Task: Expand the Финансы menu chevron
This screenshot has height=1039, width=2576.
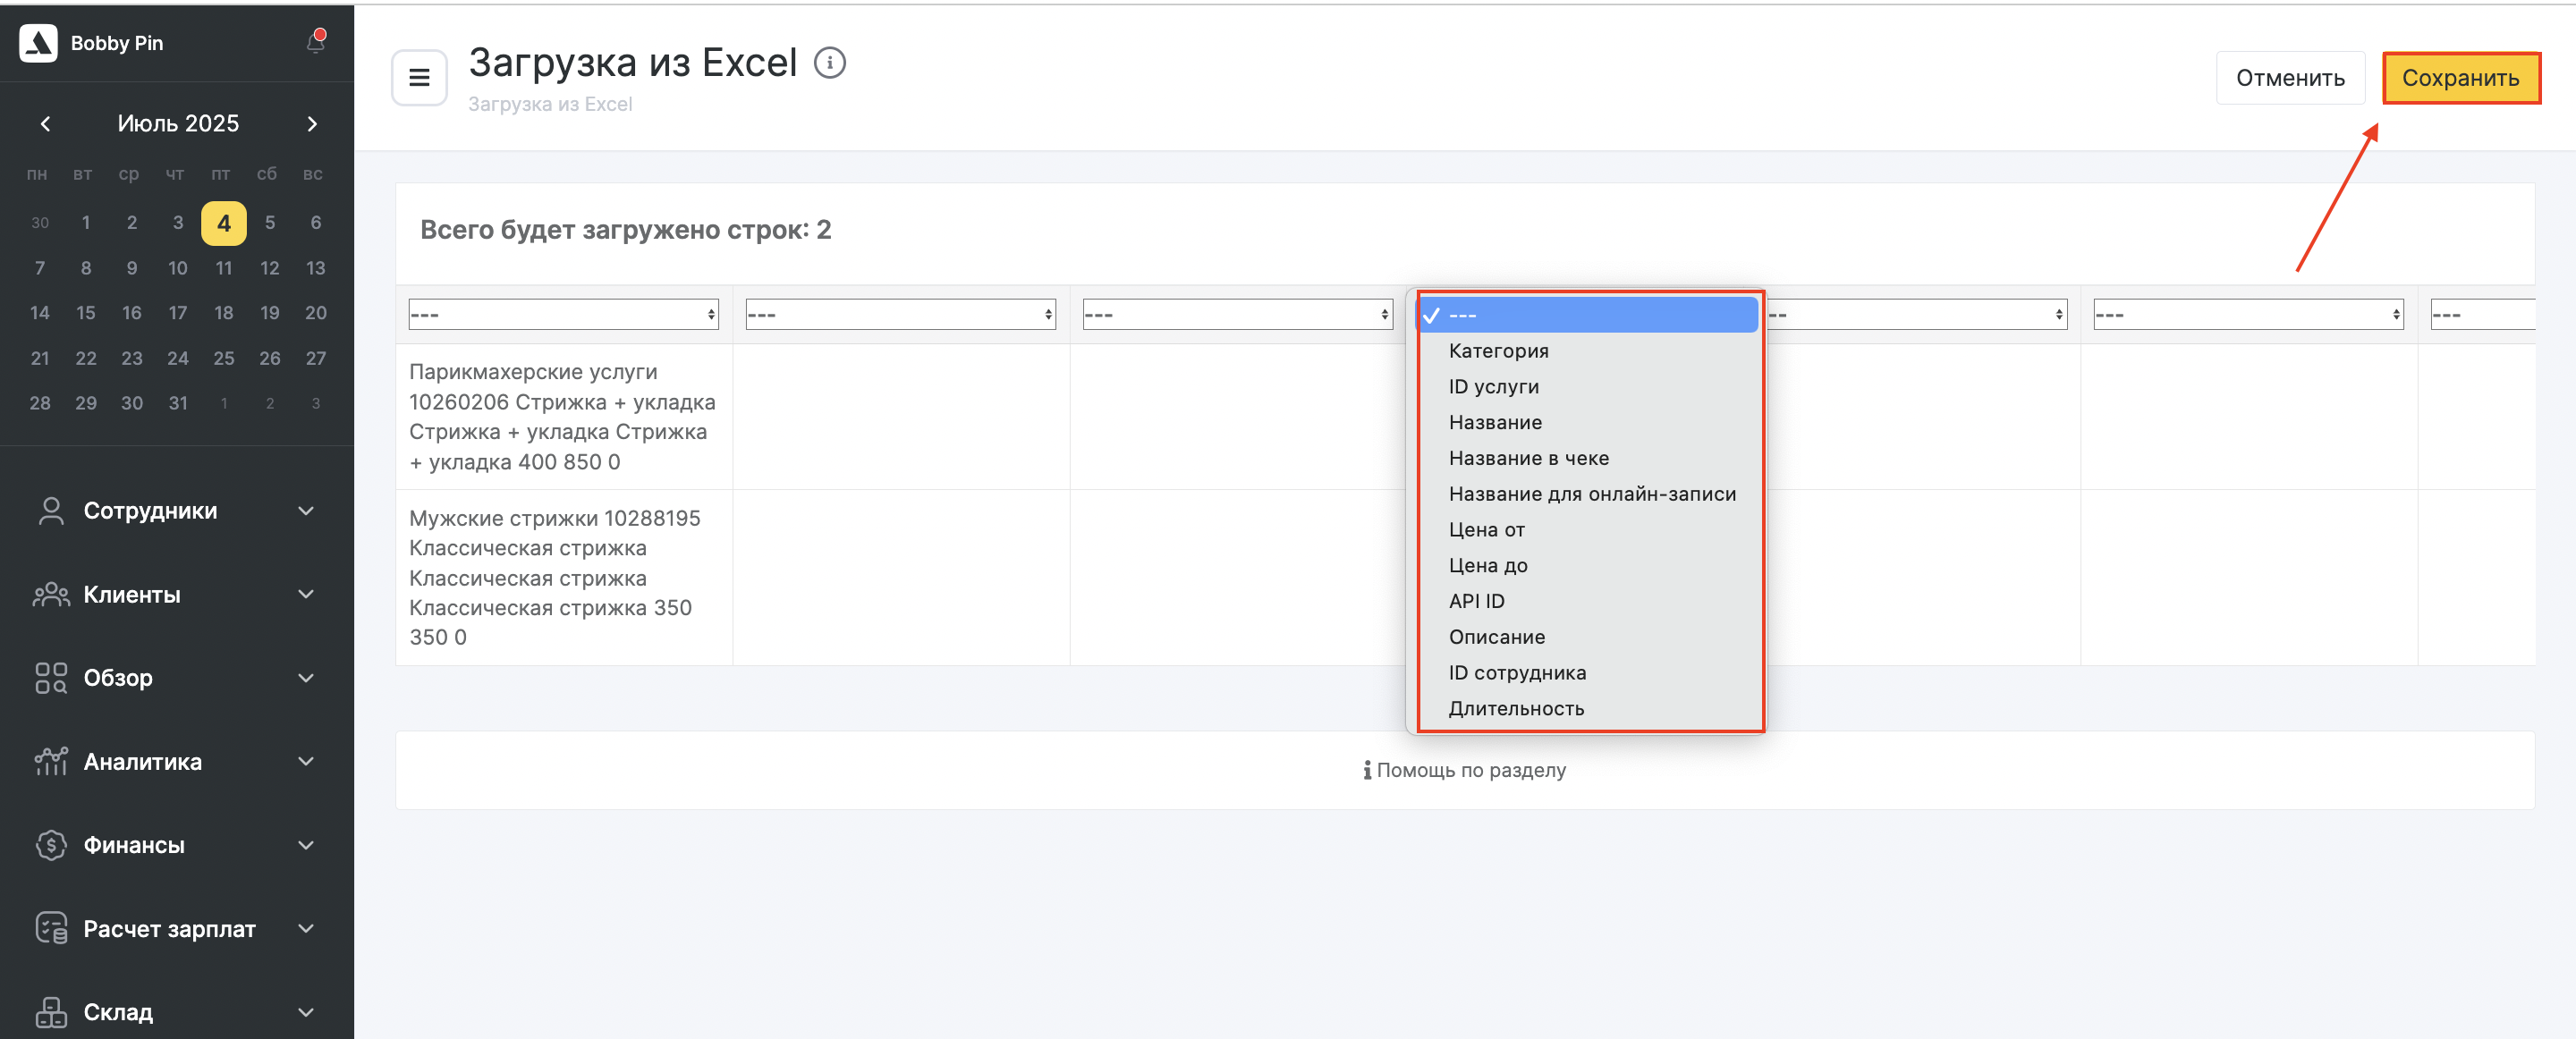Action: pos(306,845)
